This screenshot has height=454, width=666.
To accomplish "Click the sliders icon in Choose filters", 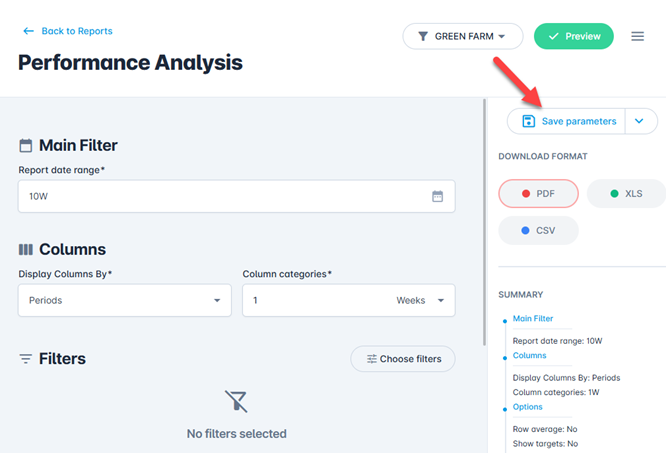I will click(x=372, y=359).
